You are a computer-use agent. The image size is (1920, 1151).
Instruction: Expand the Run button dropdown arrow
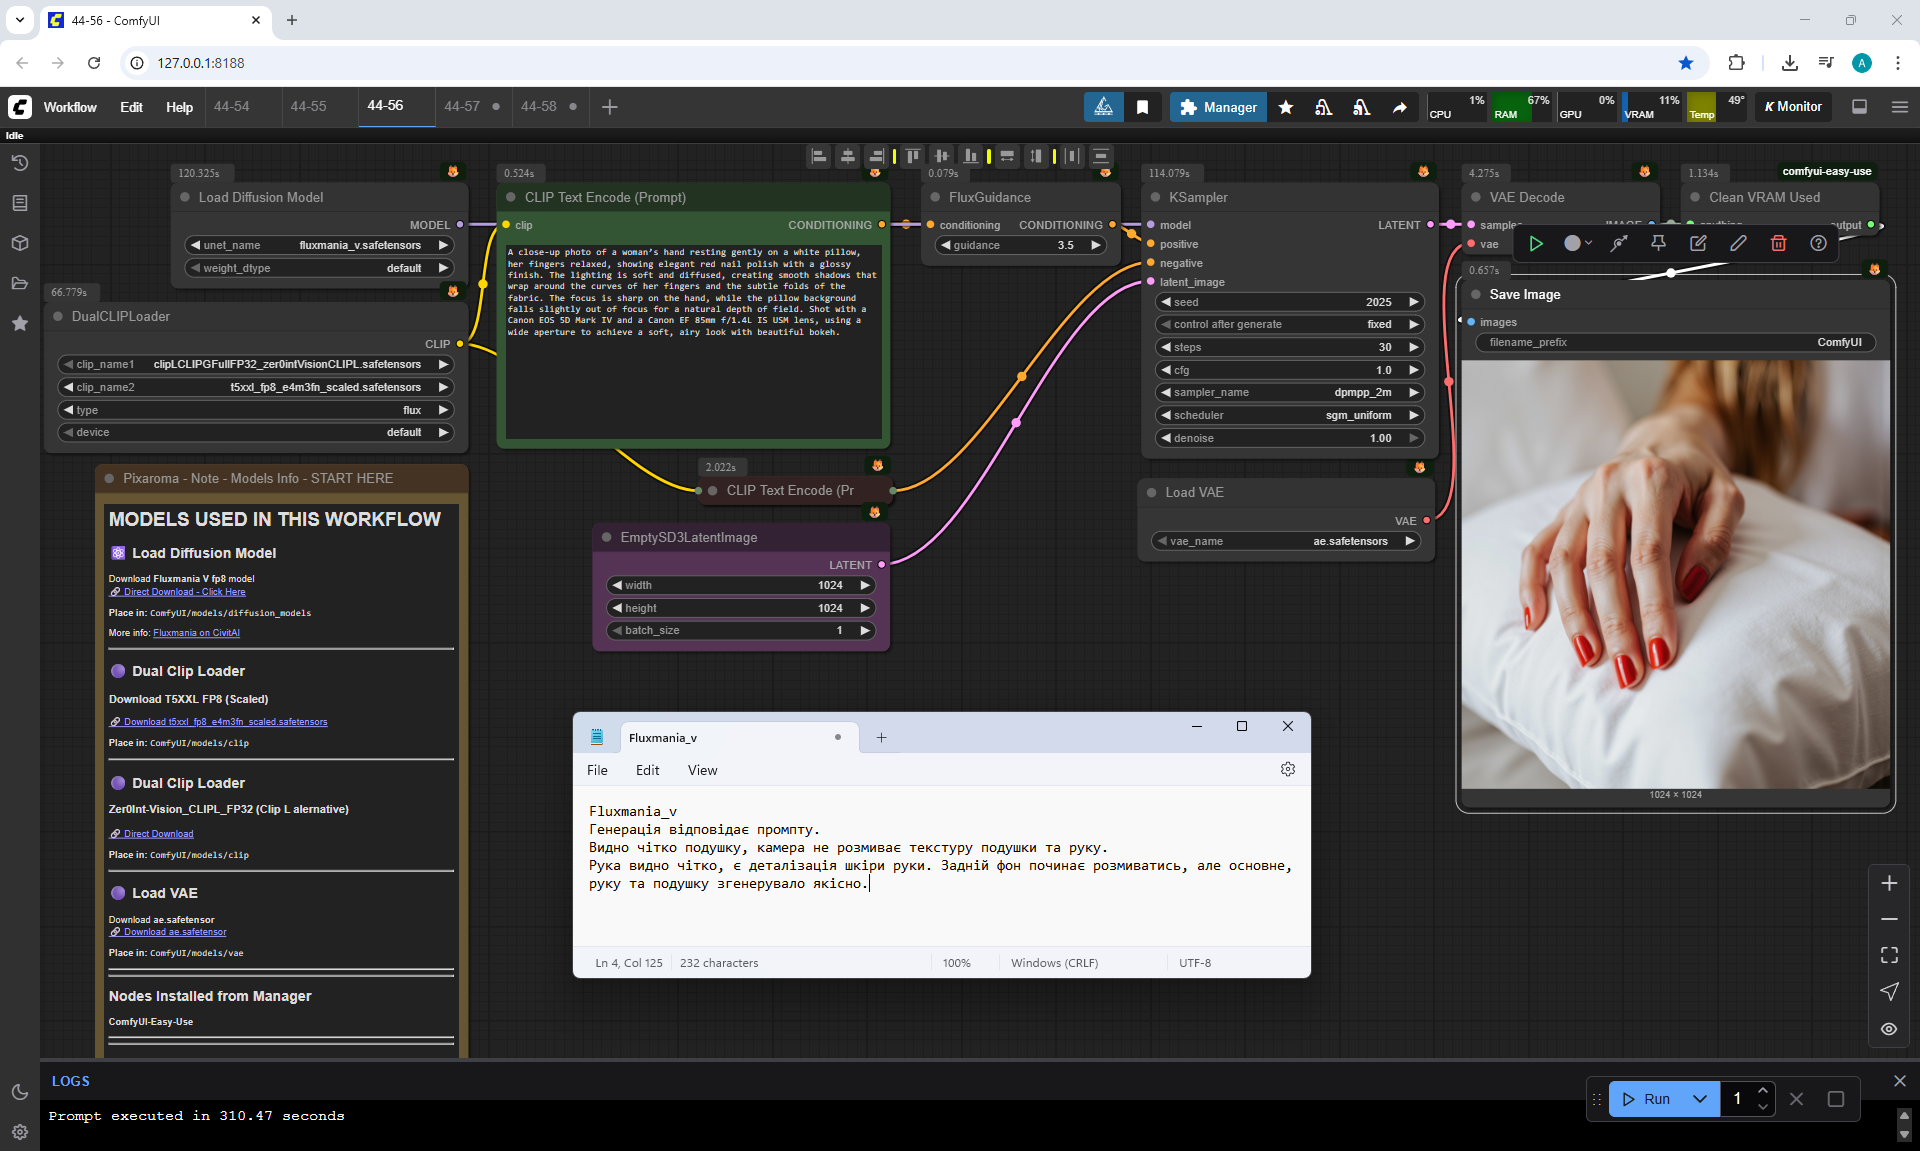point(1699,1098)
